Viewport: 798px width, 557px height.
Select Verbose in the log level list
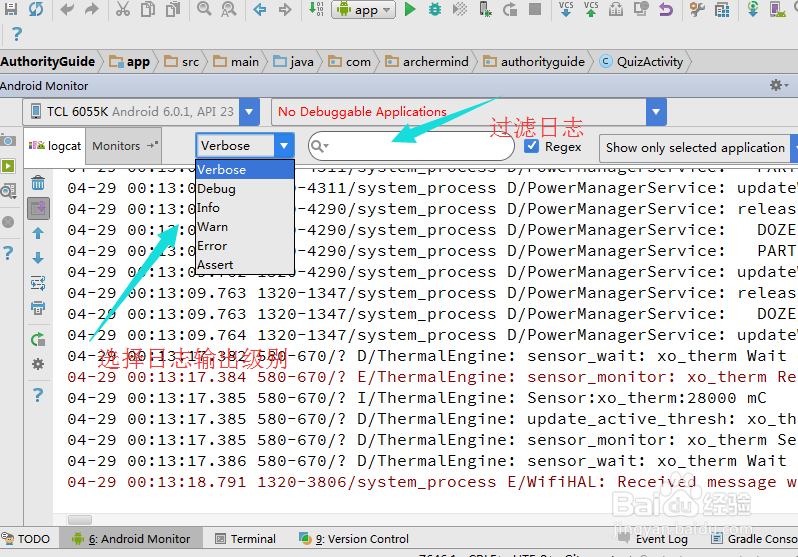click(245, 170)
